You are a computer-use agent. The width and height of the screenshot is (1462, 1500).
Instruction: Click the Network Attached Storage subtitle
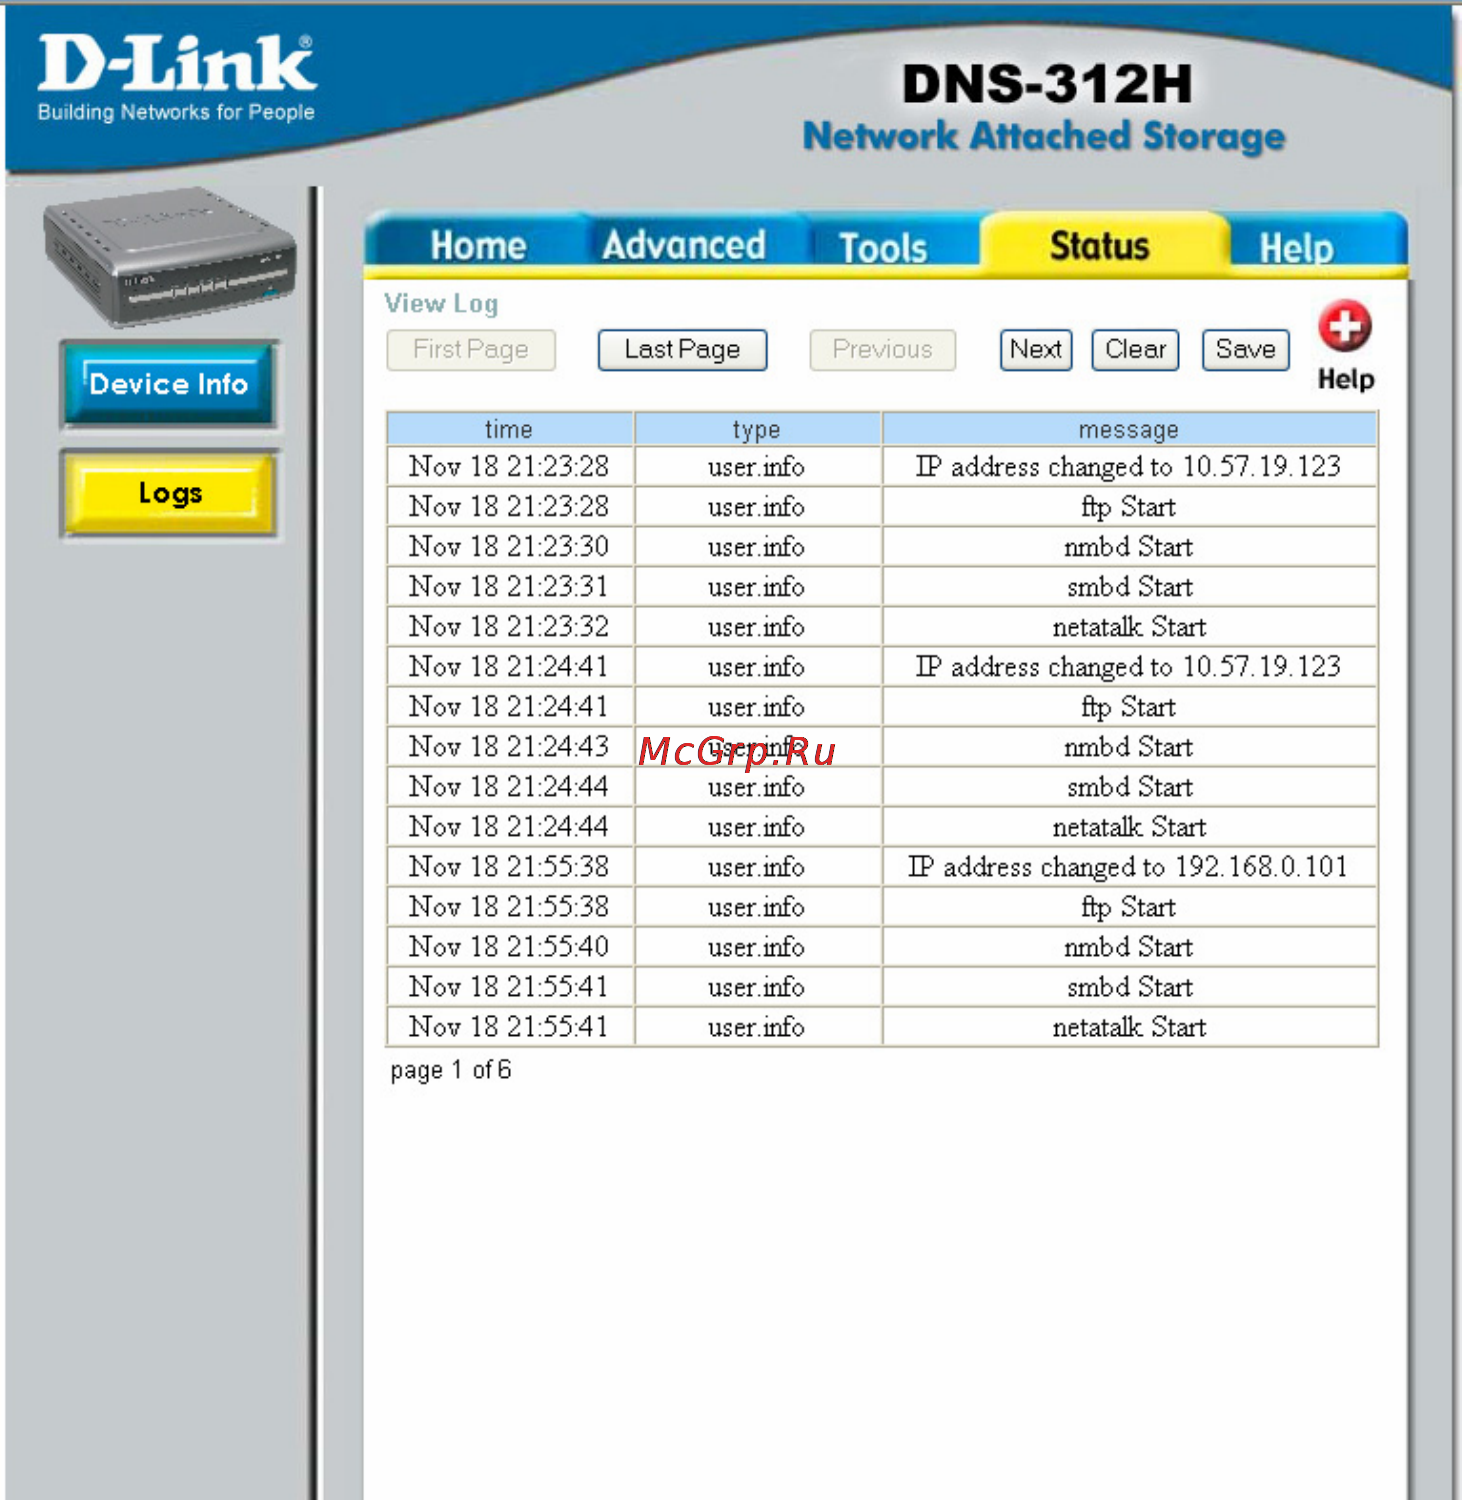(1044, 136)
